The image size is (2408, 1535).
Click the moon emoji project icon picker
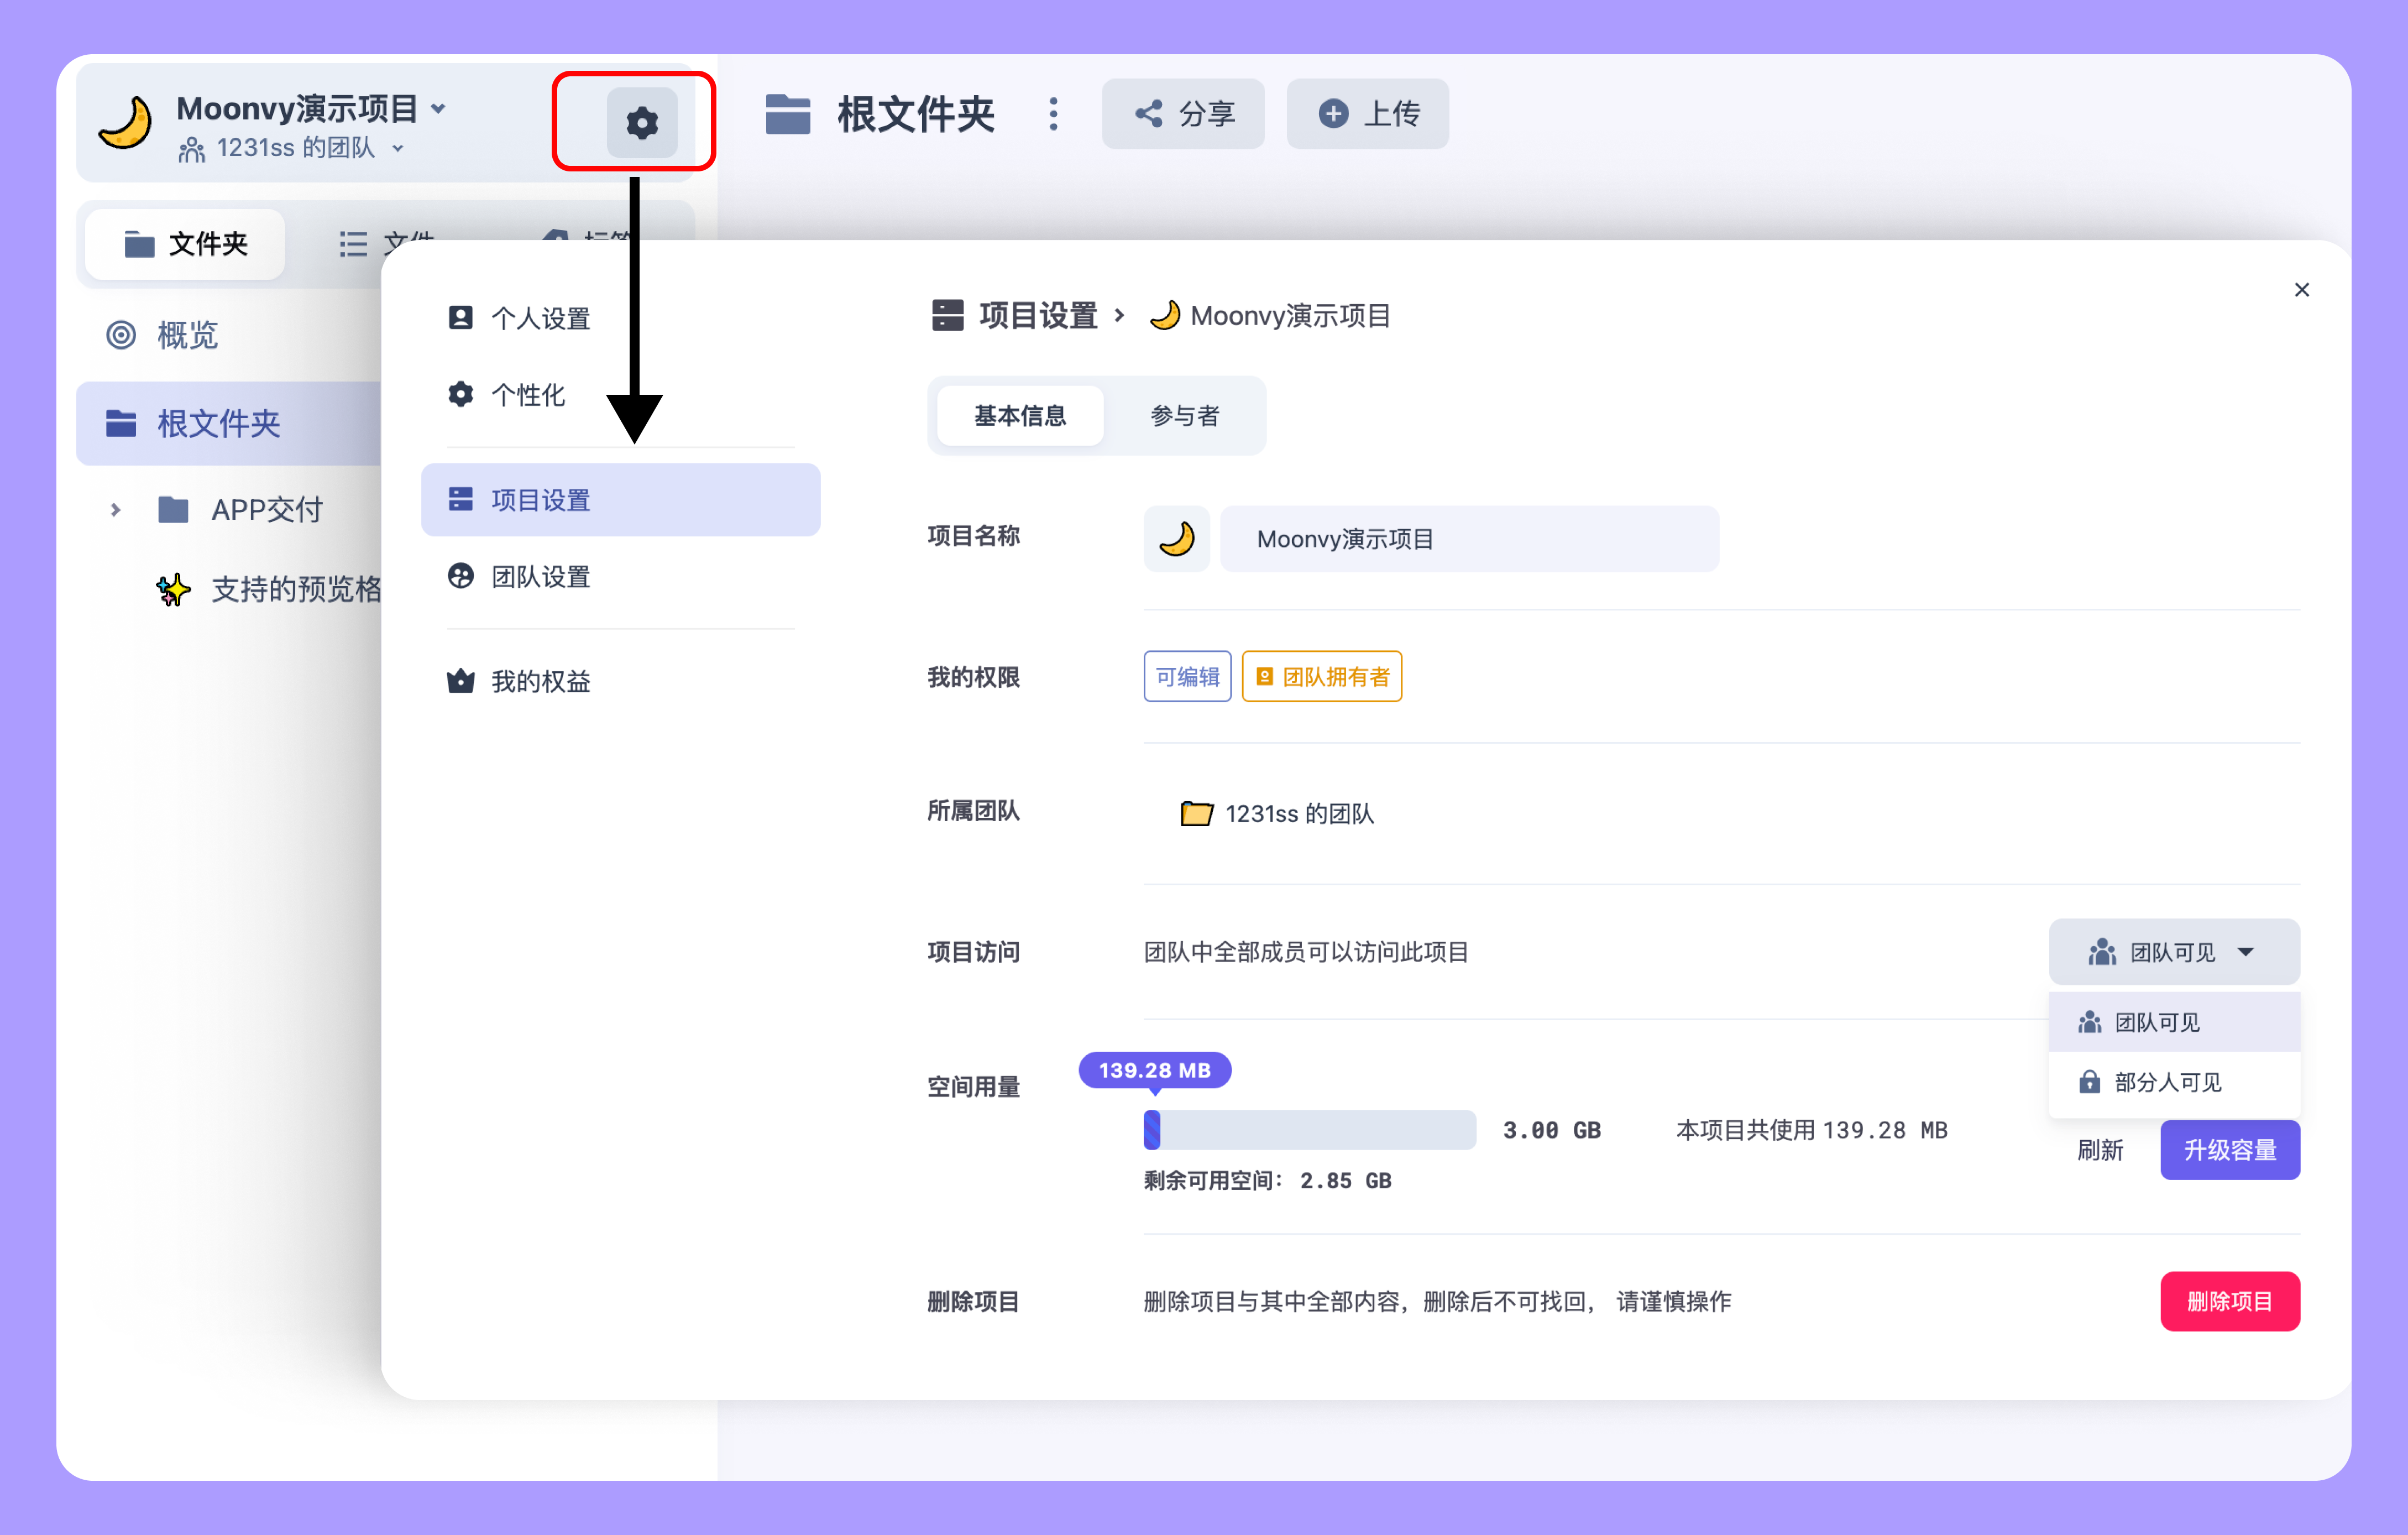coord(1176,539)
